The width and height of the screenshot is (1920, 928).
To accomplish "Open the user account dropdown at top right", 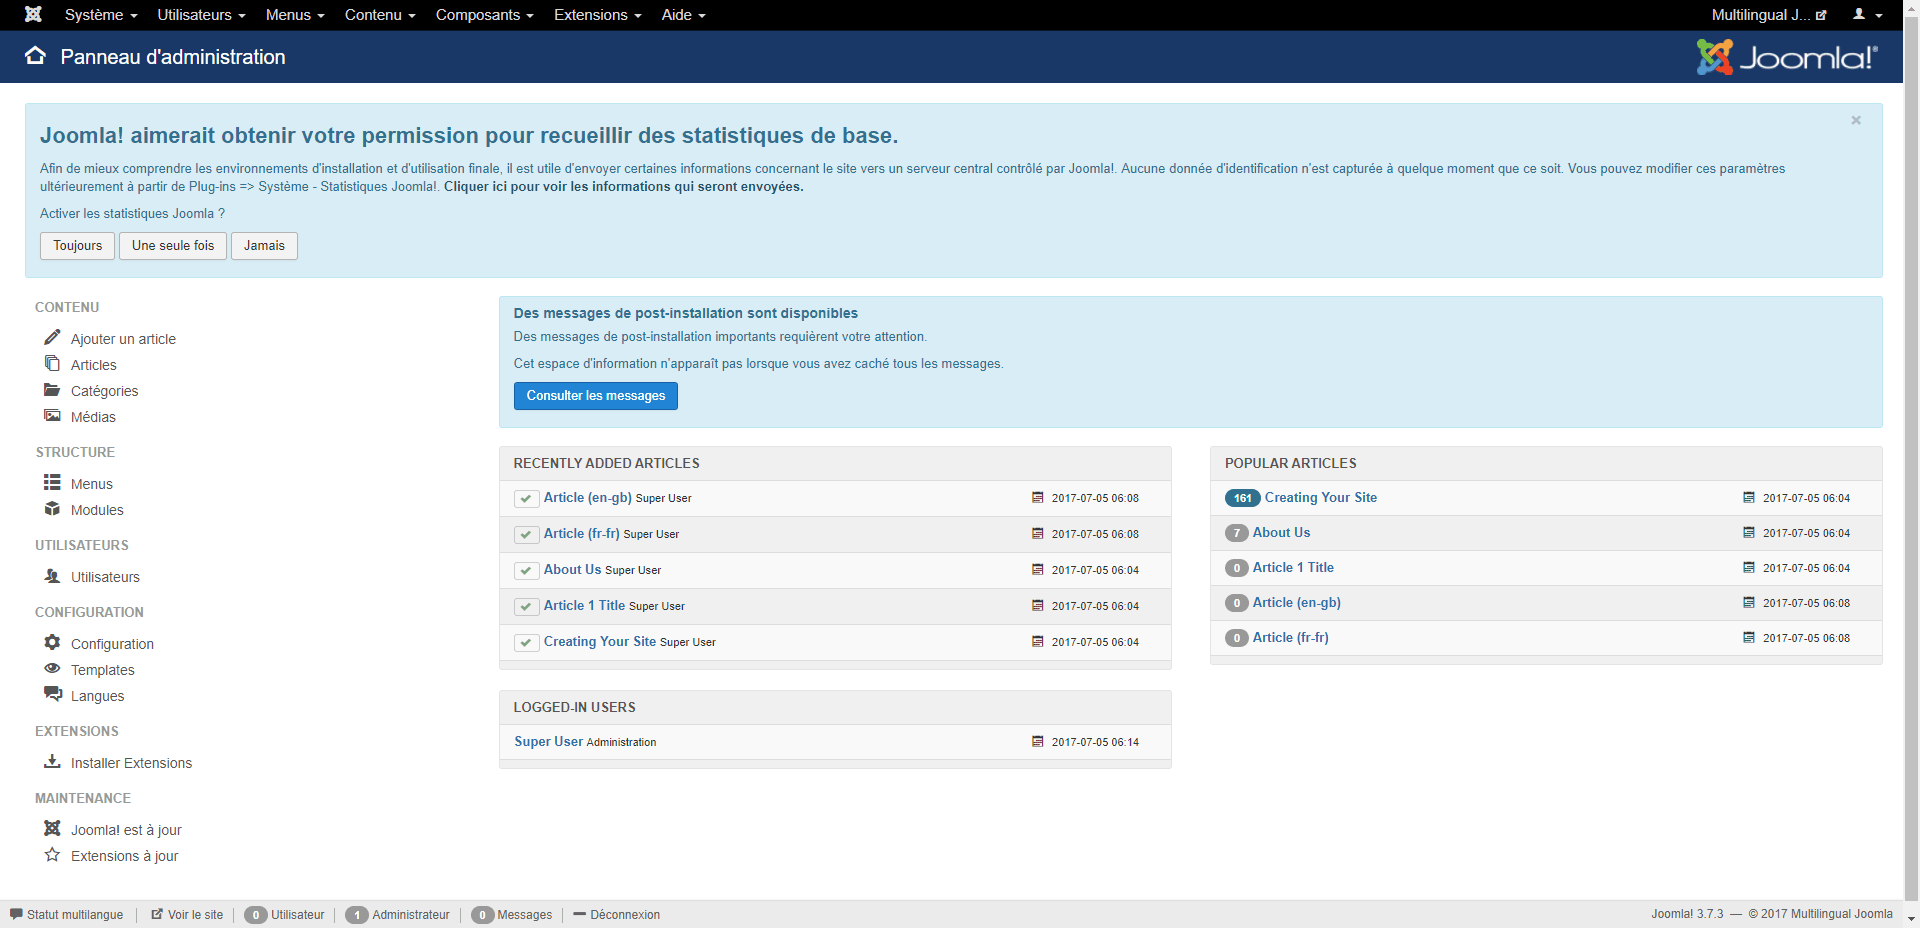I will click(x=1866, y=15).
